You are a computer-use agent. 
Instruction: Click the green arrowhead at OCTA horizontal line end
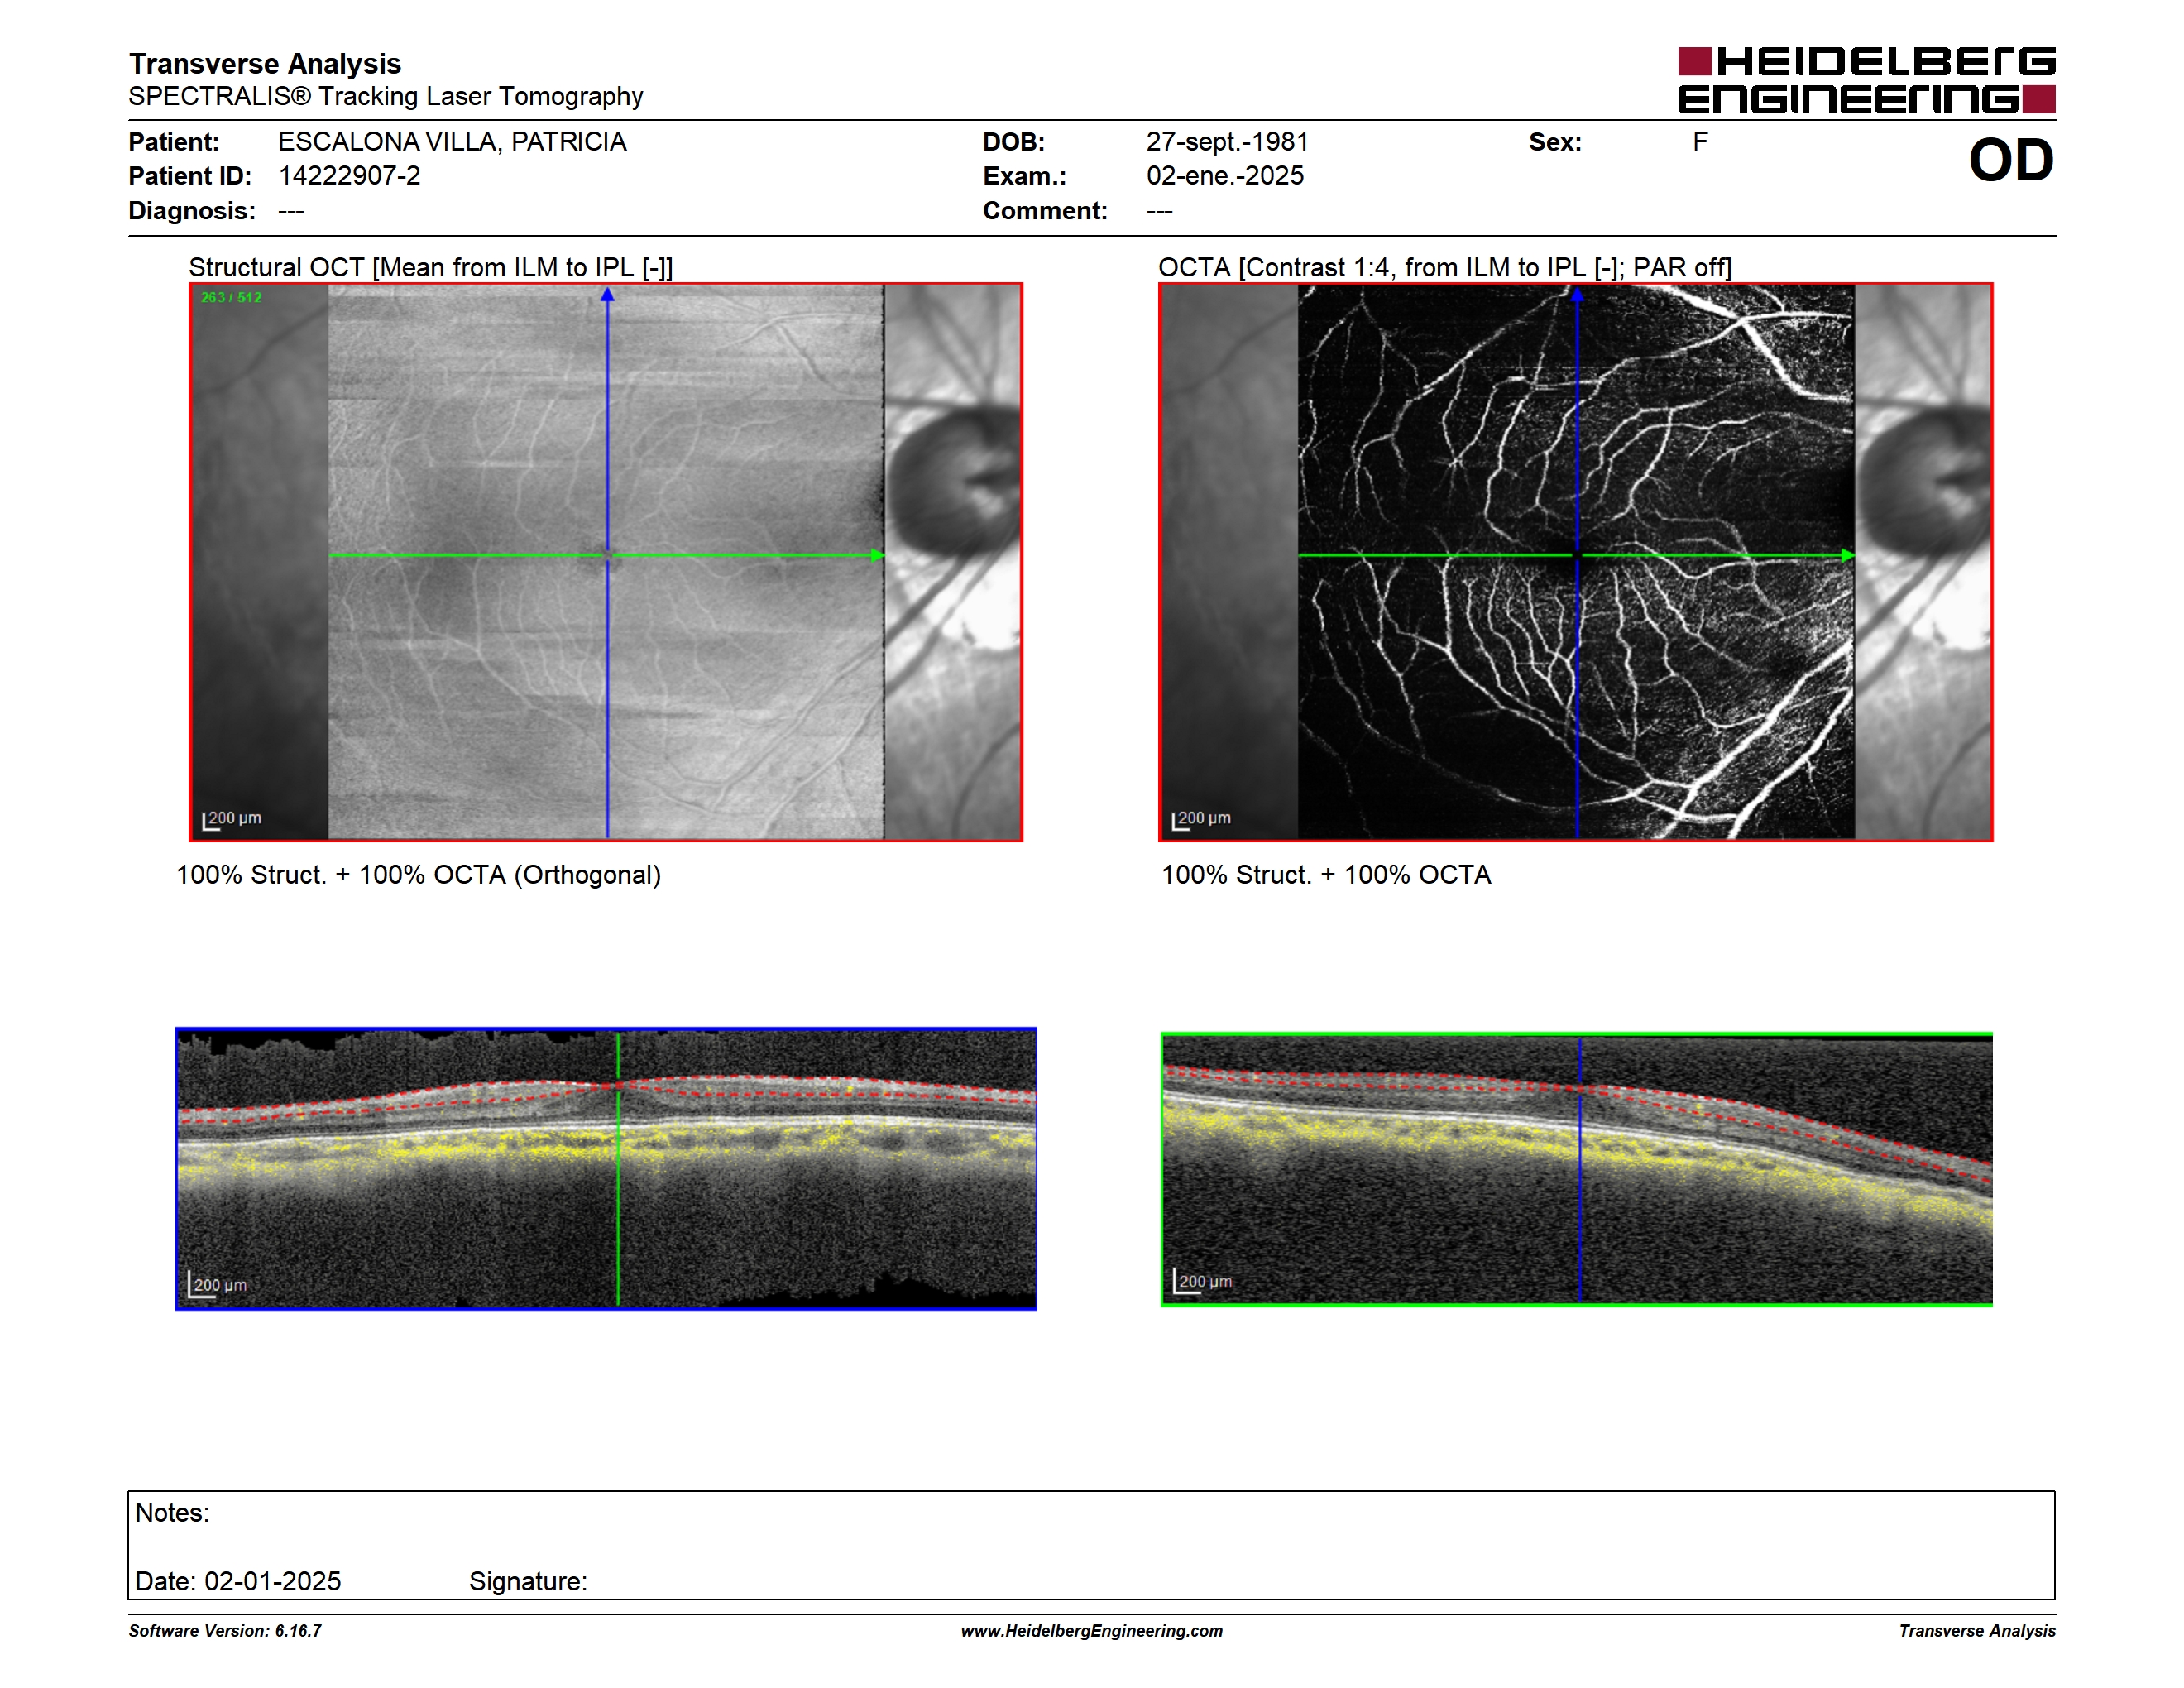pos(1847,555)
